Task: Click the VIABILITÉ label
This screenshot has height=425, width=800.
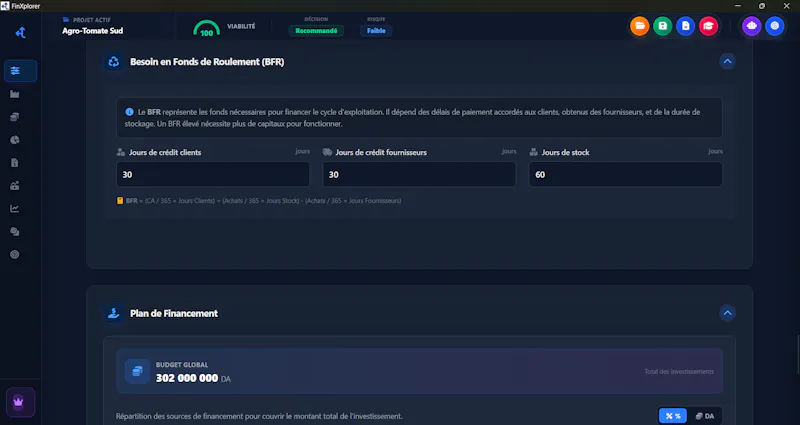Action: coord(241,26)
